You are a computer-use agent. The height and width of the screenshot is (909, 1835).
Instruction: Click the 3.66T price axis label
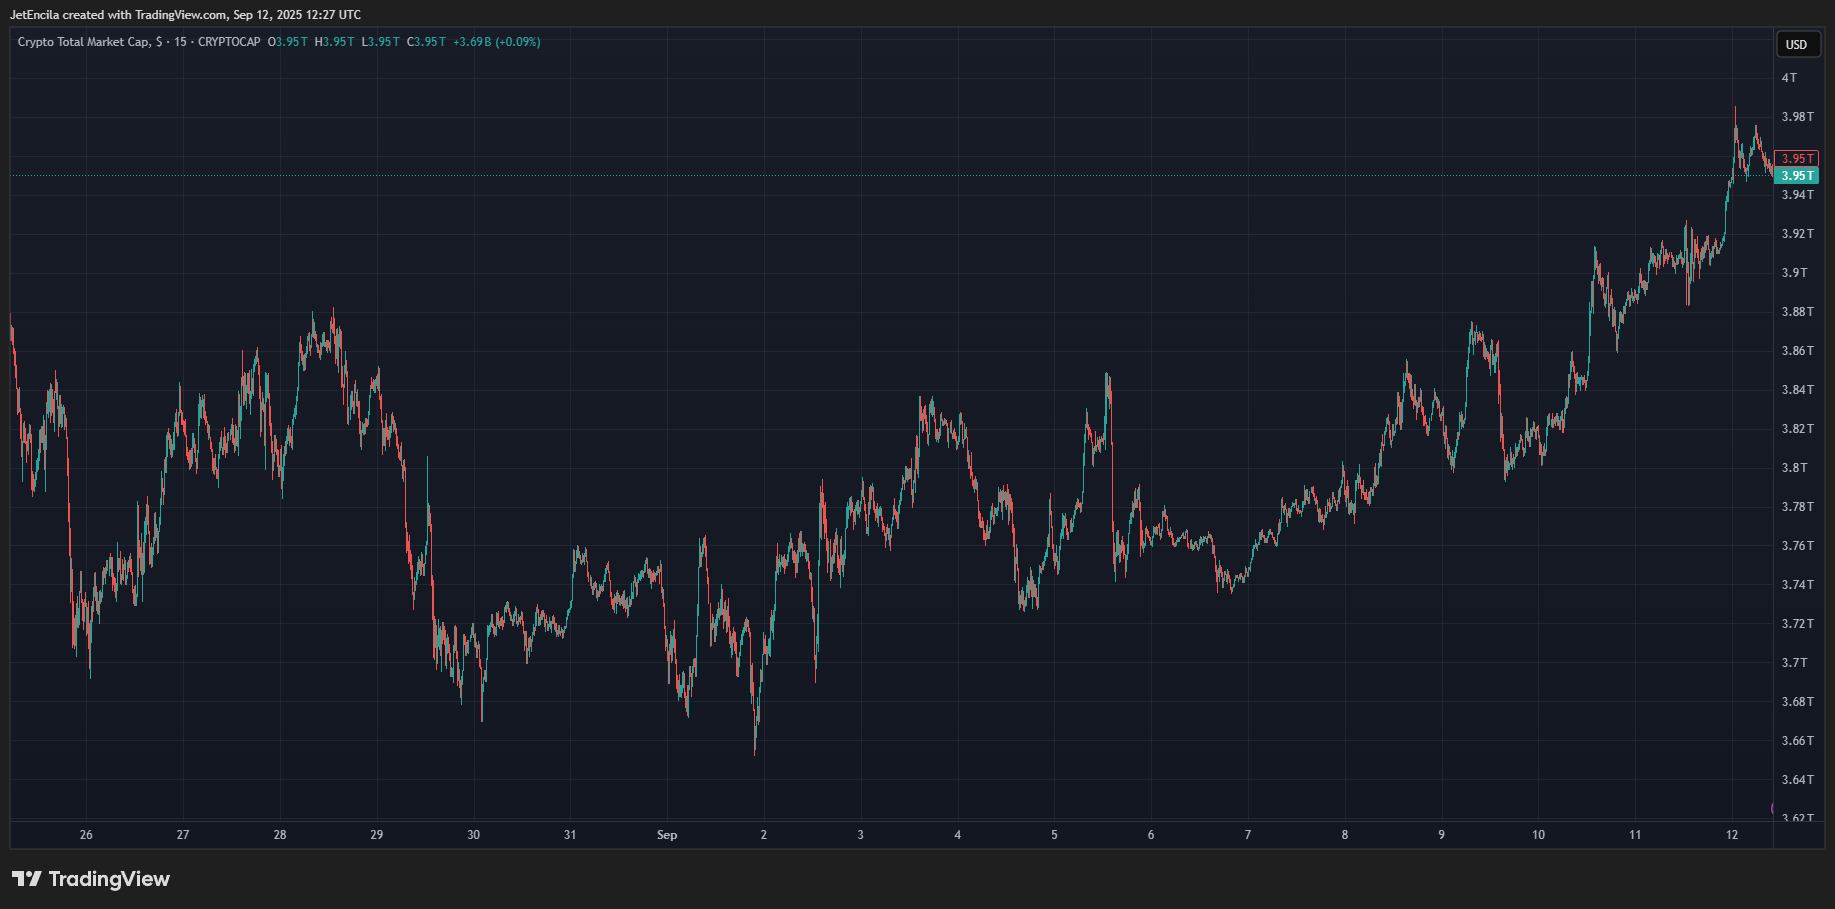click(1797, 741)
